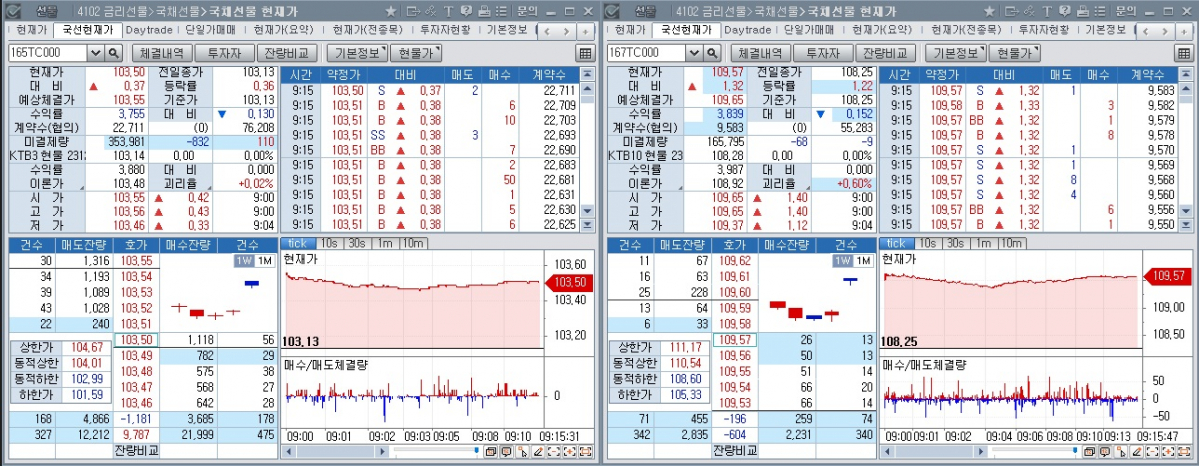Image resolution: width=1199 pixels, height=466 pixels.
Task: Select 10s interval in right chart
Action: point(928,243)
